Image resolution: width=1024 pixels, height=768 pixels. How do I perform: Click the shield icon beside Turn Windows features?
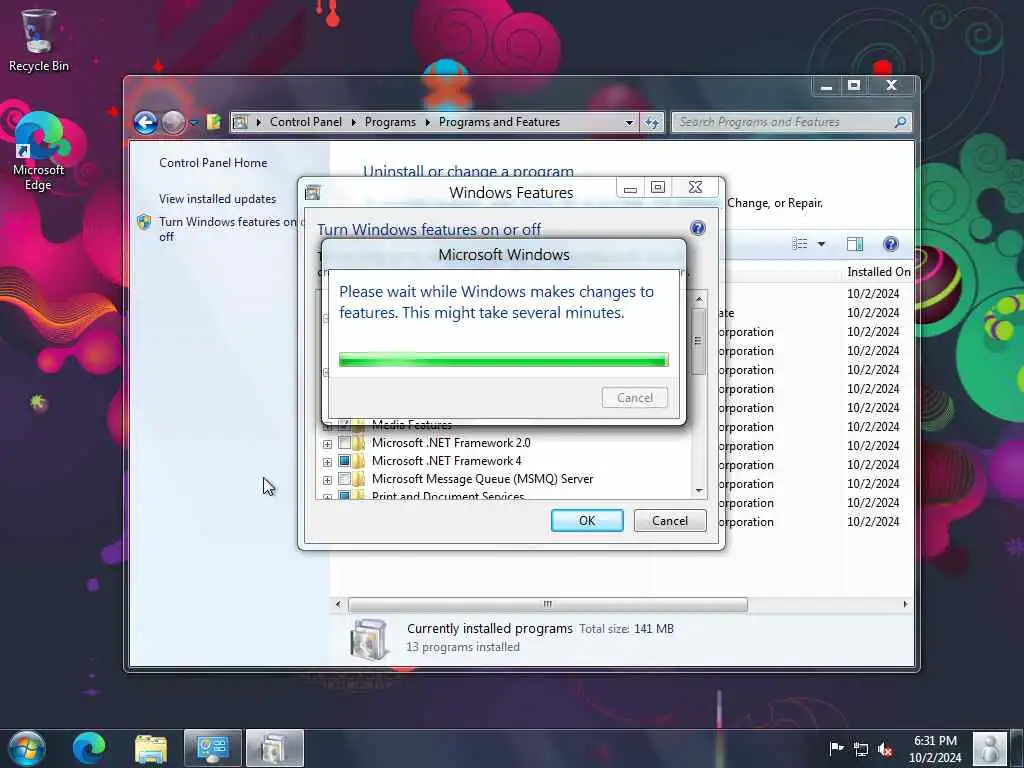point(144,222)
